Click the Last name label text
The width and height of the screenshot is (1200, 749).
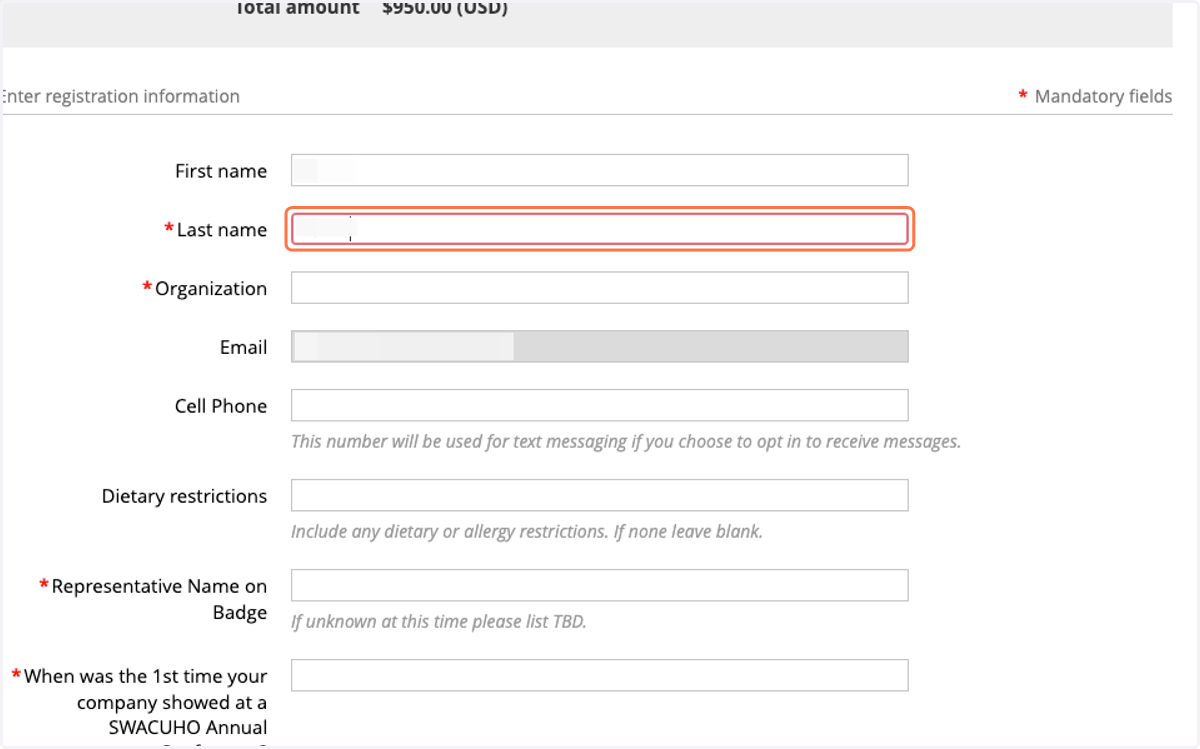tap(222, 230)
